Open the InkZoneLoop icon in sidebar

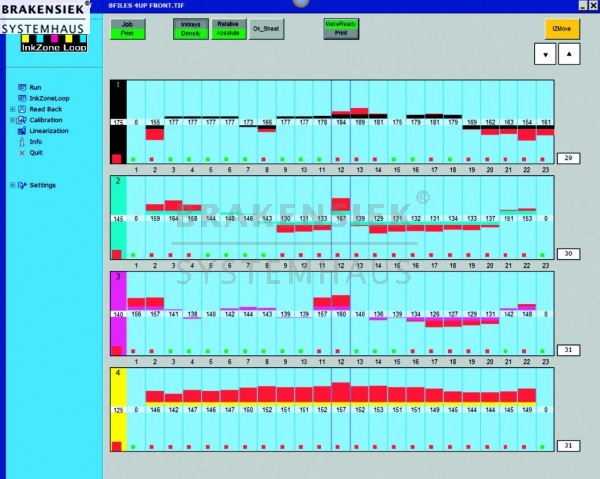coord(22,98)
